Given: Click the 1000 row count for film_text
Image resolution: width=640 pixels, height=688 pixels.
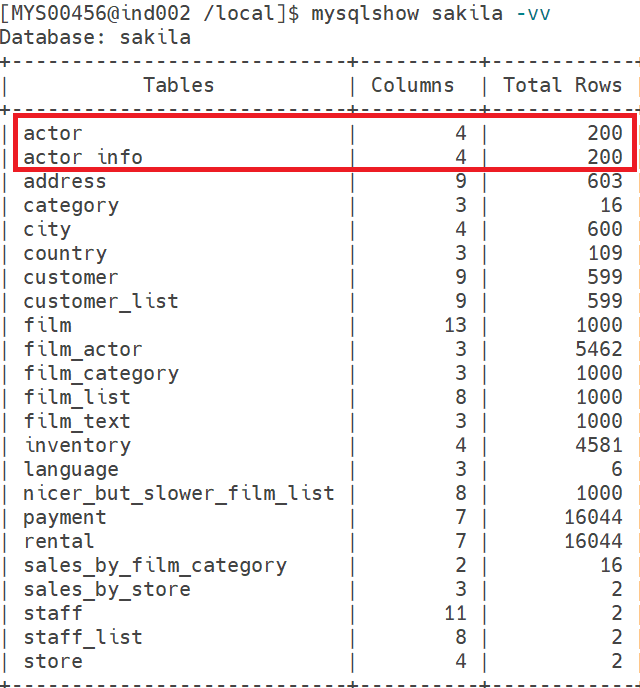Looking at the screenshot, I should (x=599, y=421).
